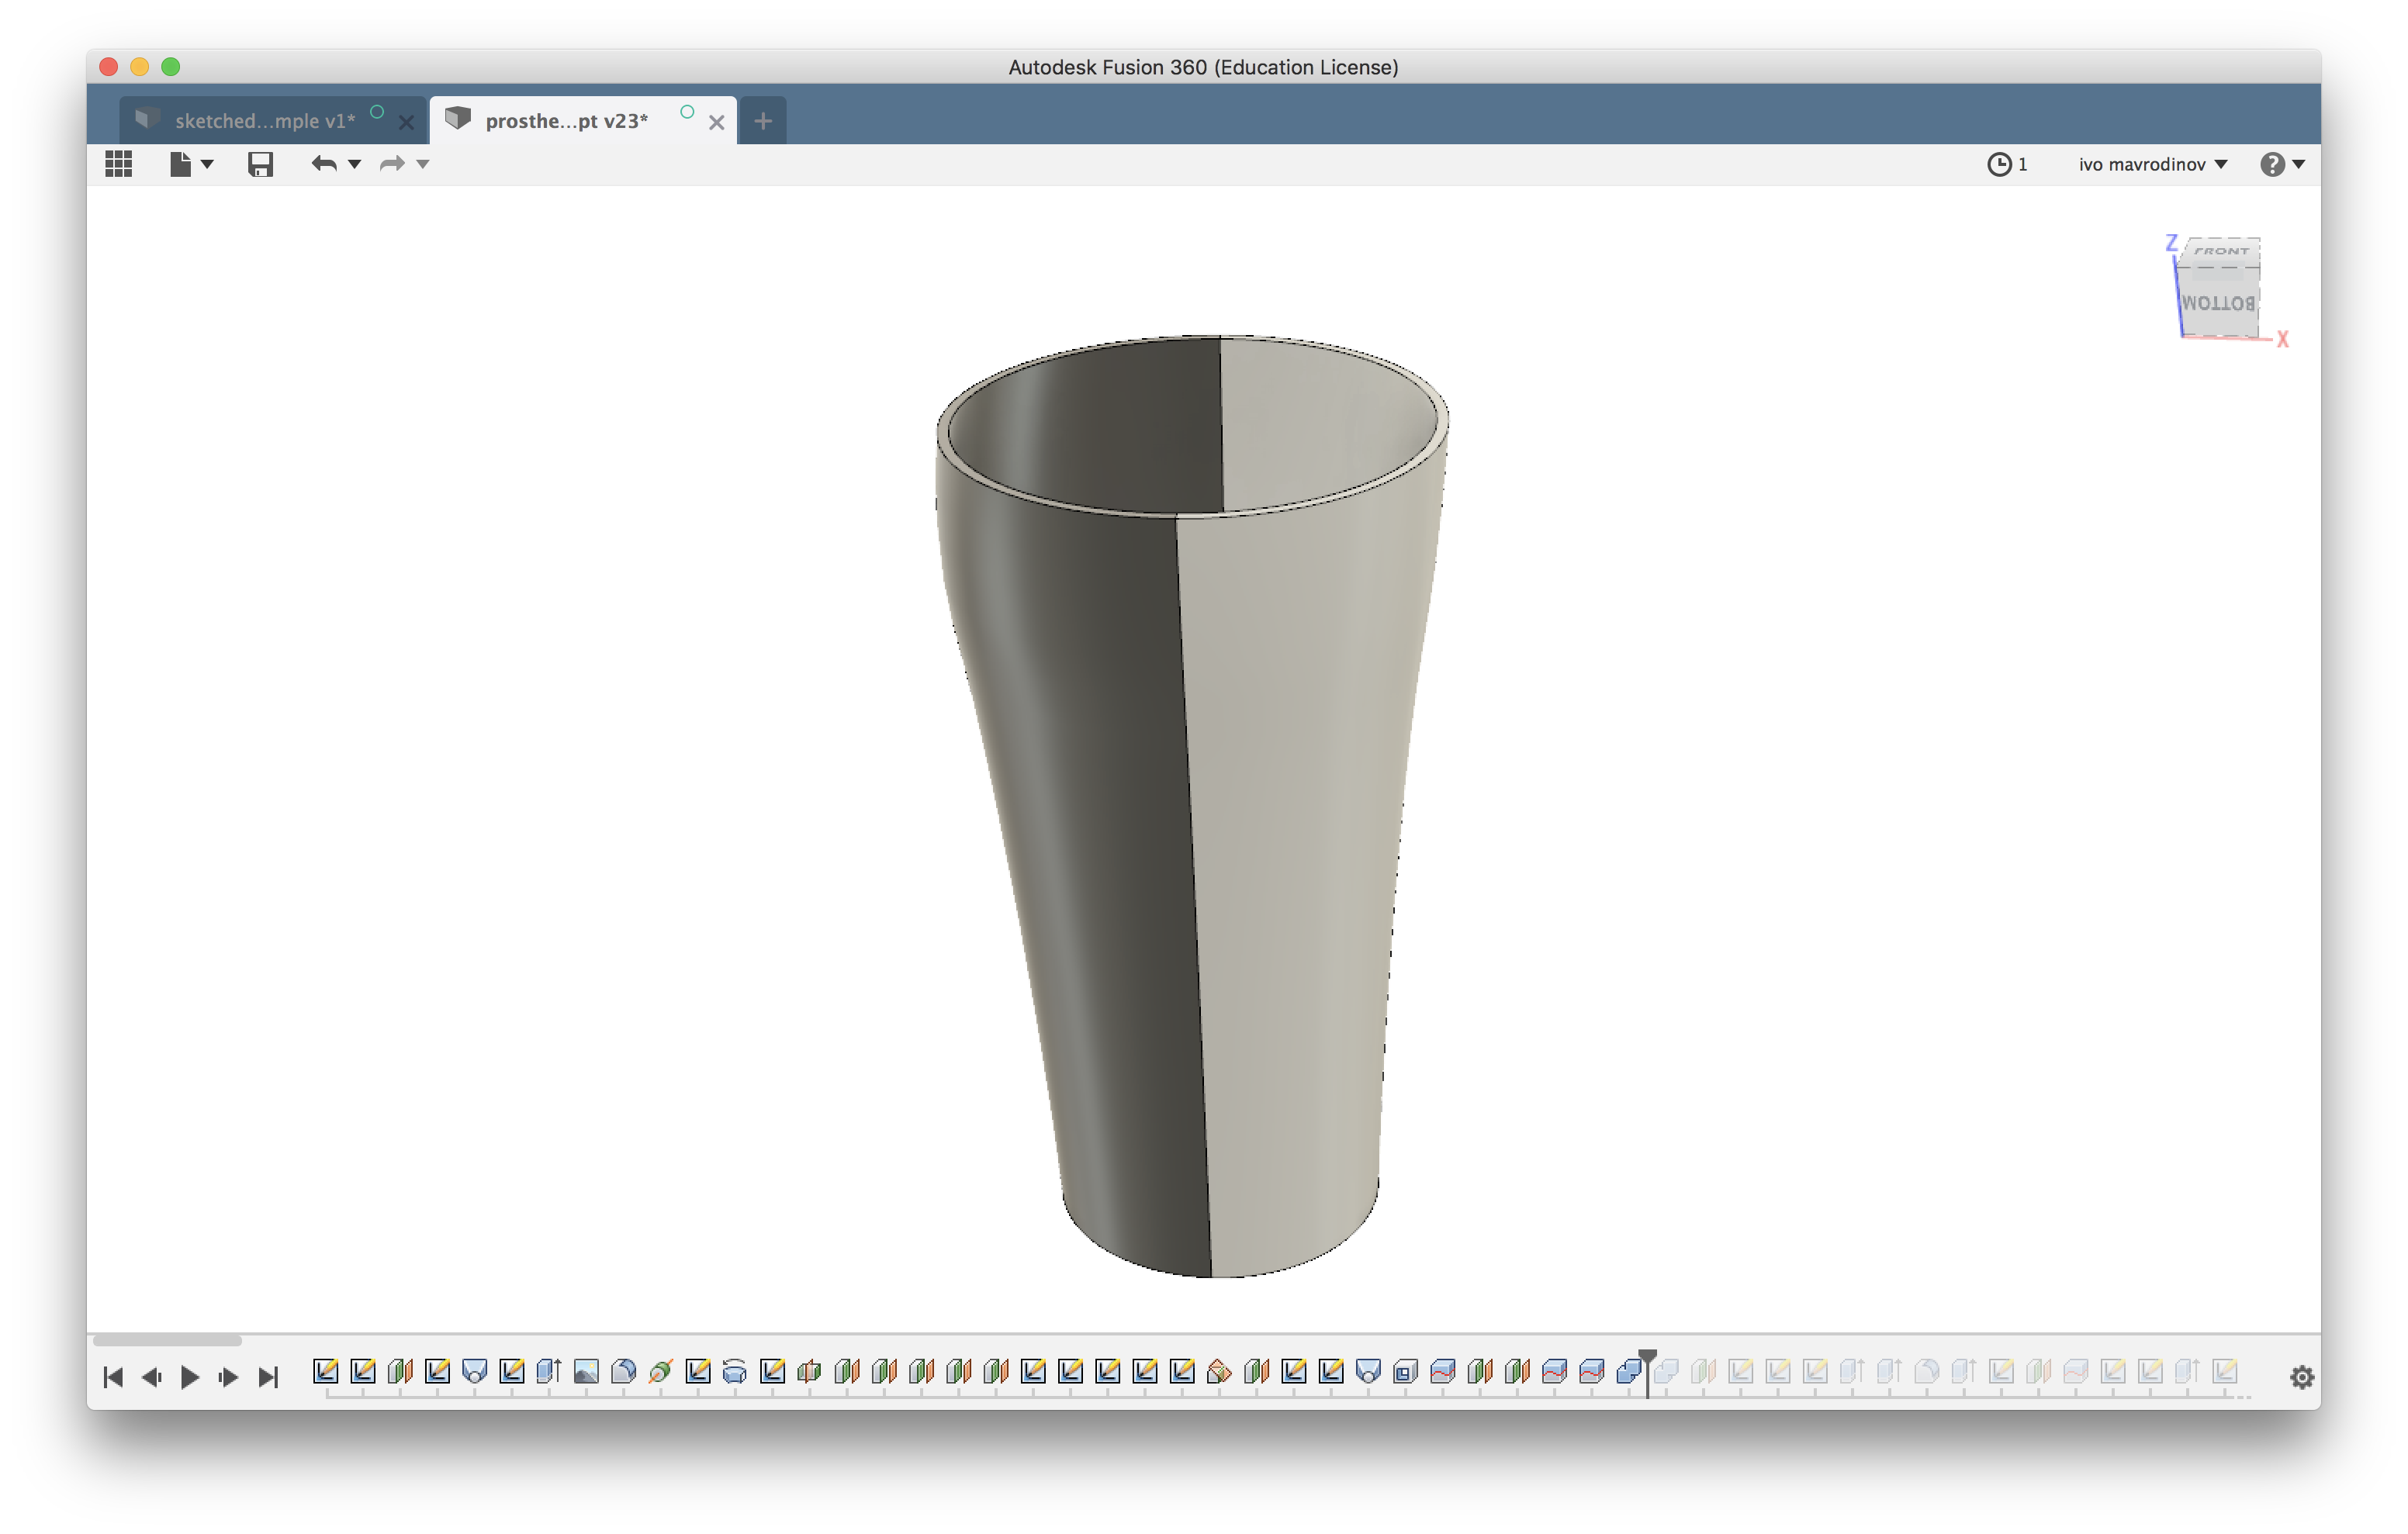The image size is (2408, 1534).
Task: Undo the last action
Action: click(x=323, y=164)
